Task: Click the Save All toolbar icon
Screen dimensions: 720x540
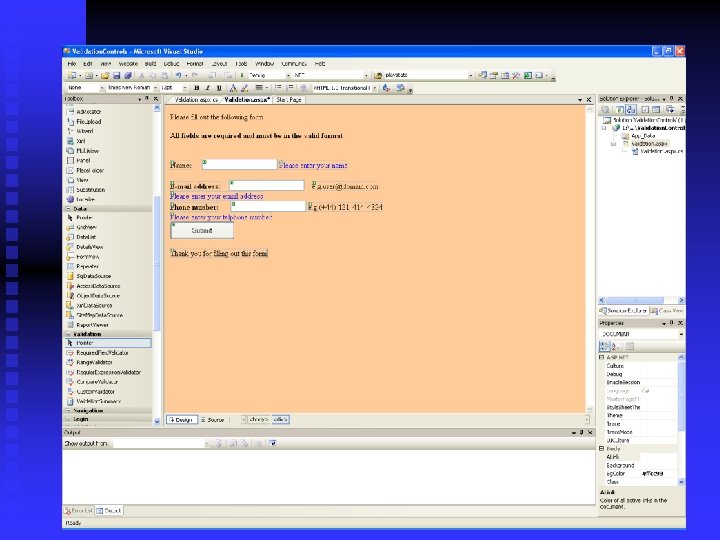Action: tap(128, 75)
